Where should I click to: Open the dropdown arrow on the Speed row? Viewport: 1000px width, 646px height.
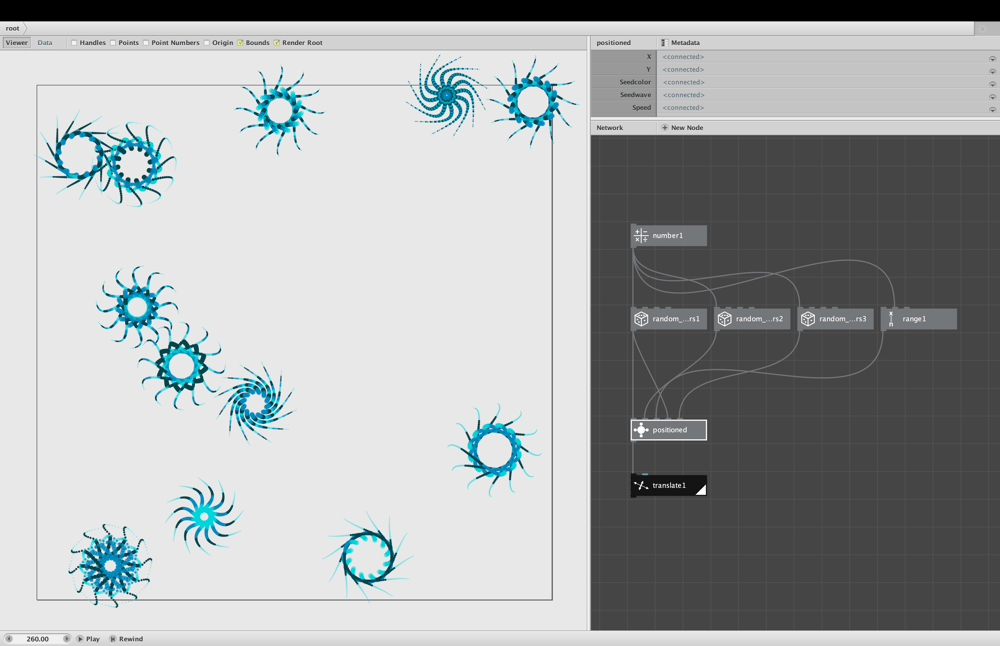(x=992, y=109)
